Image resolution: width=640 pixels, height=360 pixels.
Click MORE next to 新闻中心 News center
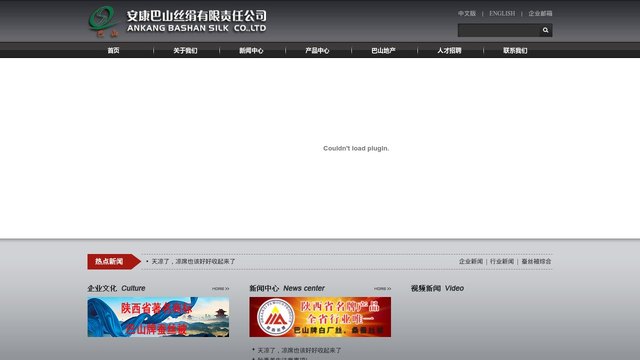pos(382,289)
